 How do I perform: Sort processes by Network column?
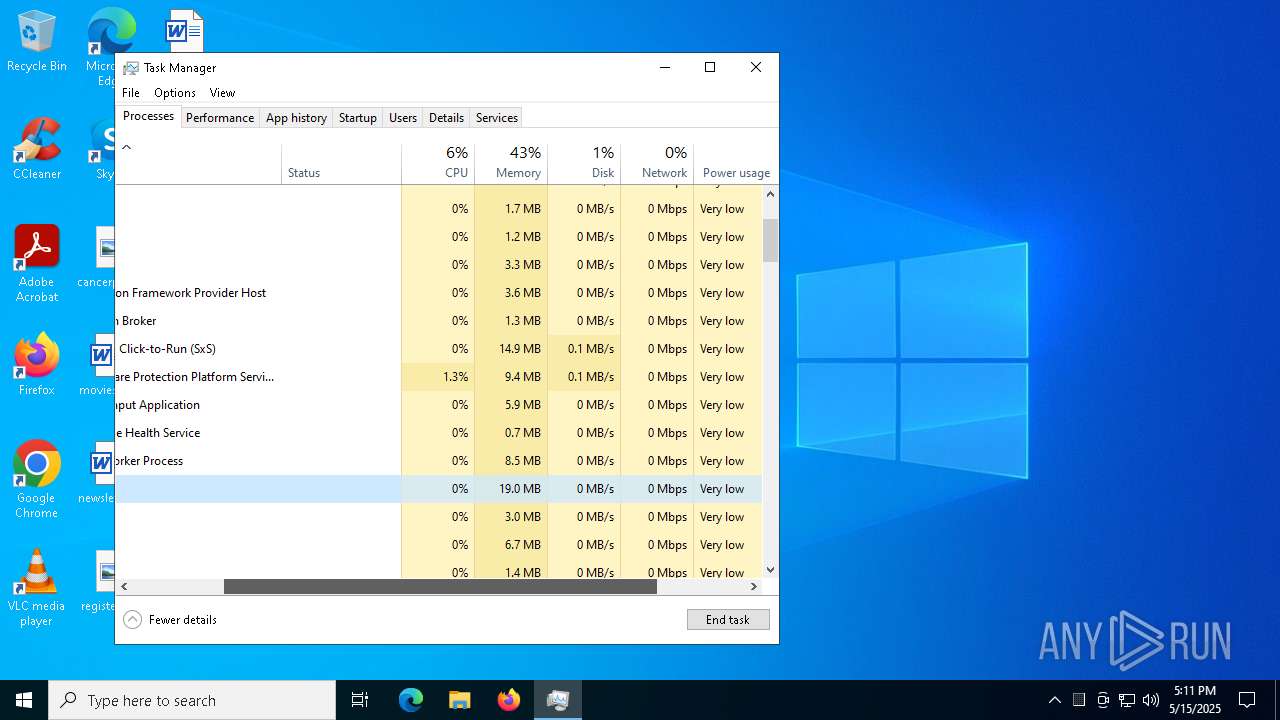click(657, 163)
